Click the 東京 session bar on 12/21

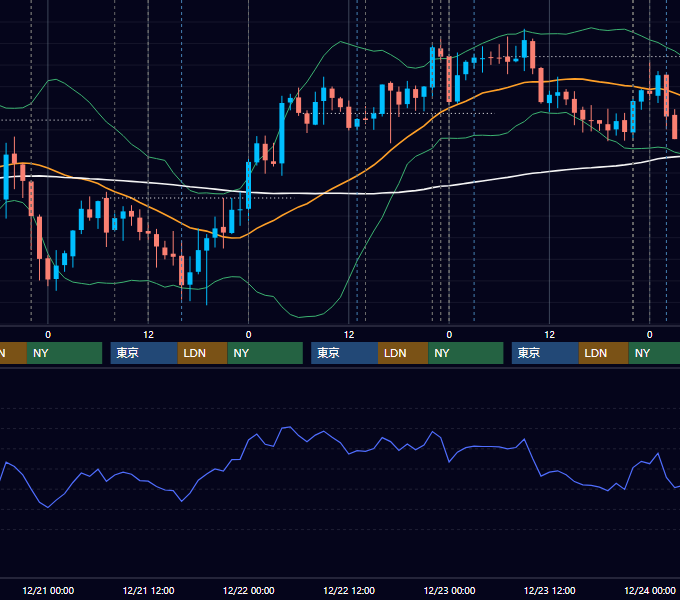144,353
